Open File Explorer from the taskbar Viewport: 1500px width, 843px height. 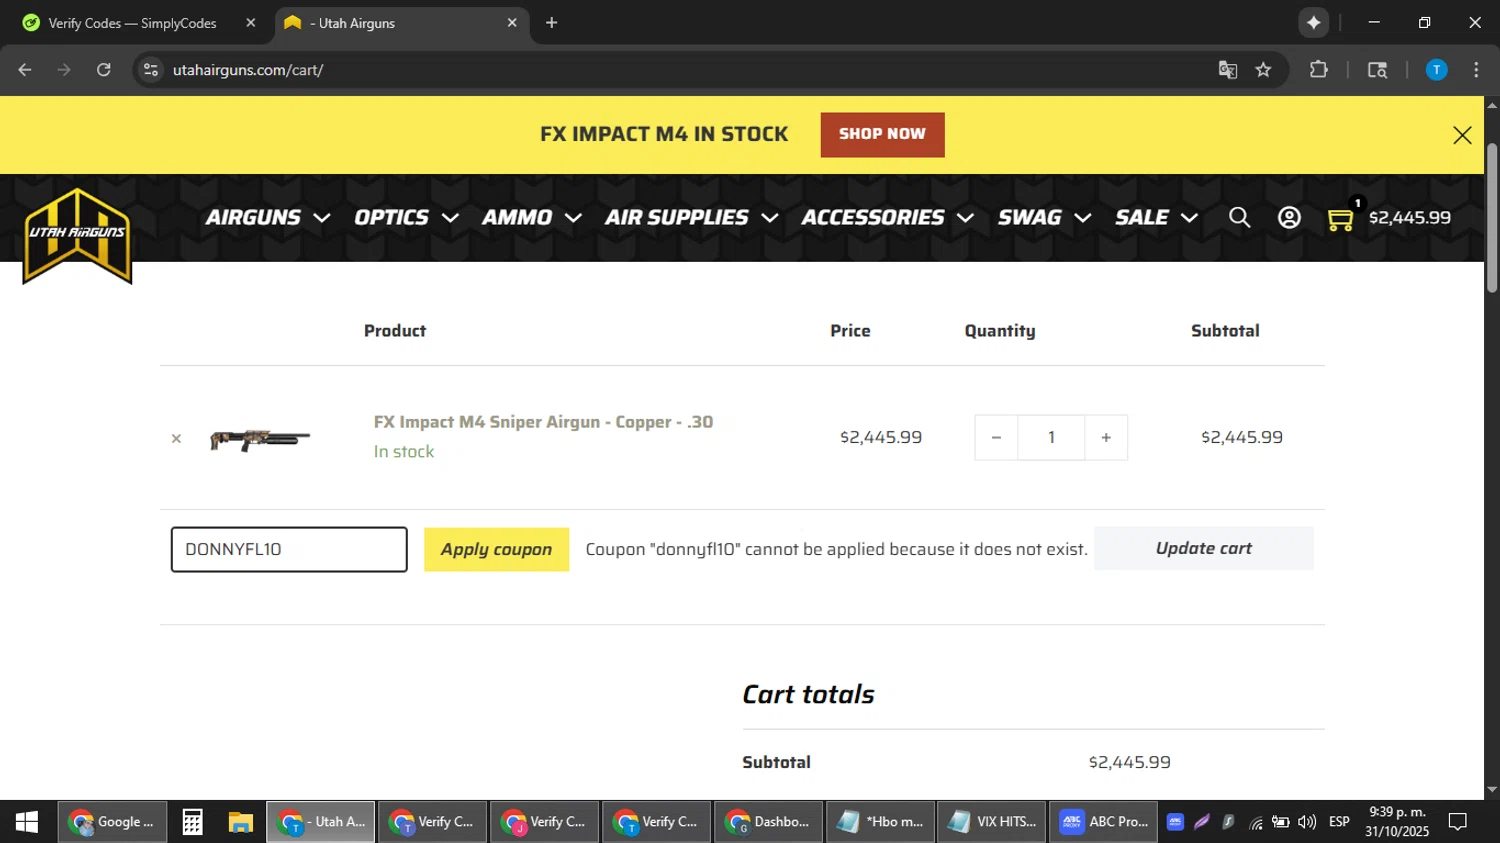point(240,822)
